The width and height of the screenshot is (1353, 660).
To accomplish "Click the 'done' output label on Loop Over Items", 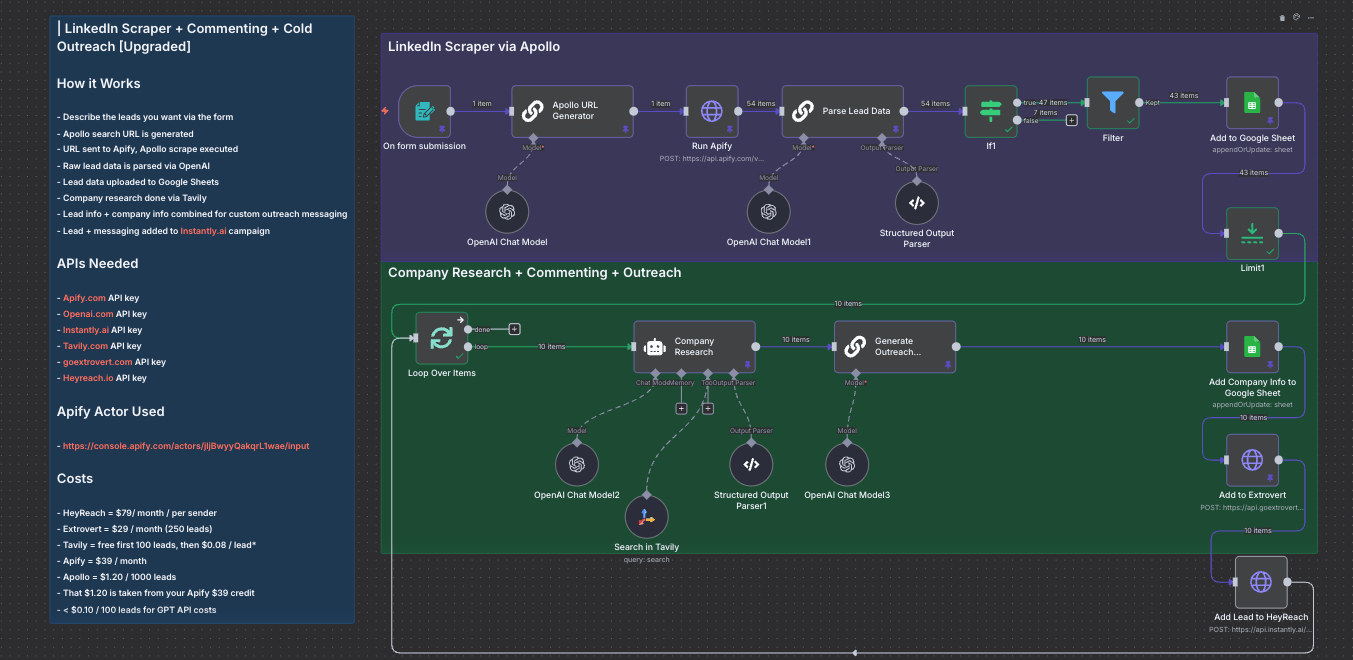I will (483, 328).
